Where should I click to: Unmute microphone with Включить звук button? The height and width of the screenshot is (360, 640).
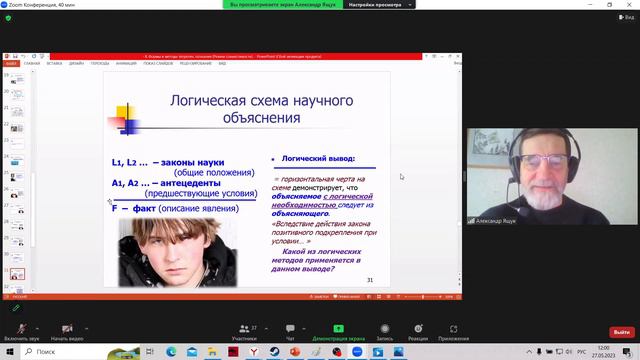tap(22, 332)
